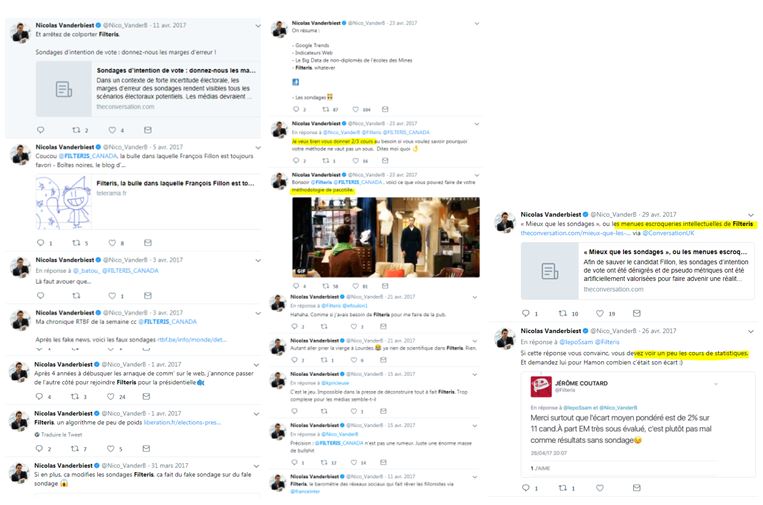The height and width of the screenshot is (505, 763).
Task: Retweet the 11 avr. 2017 sondages tweet
Action: [x=76, y=130]
